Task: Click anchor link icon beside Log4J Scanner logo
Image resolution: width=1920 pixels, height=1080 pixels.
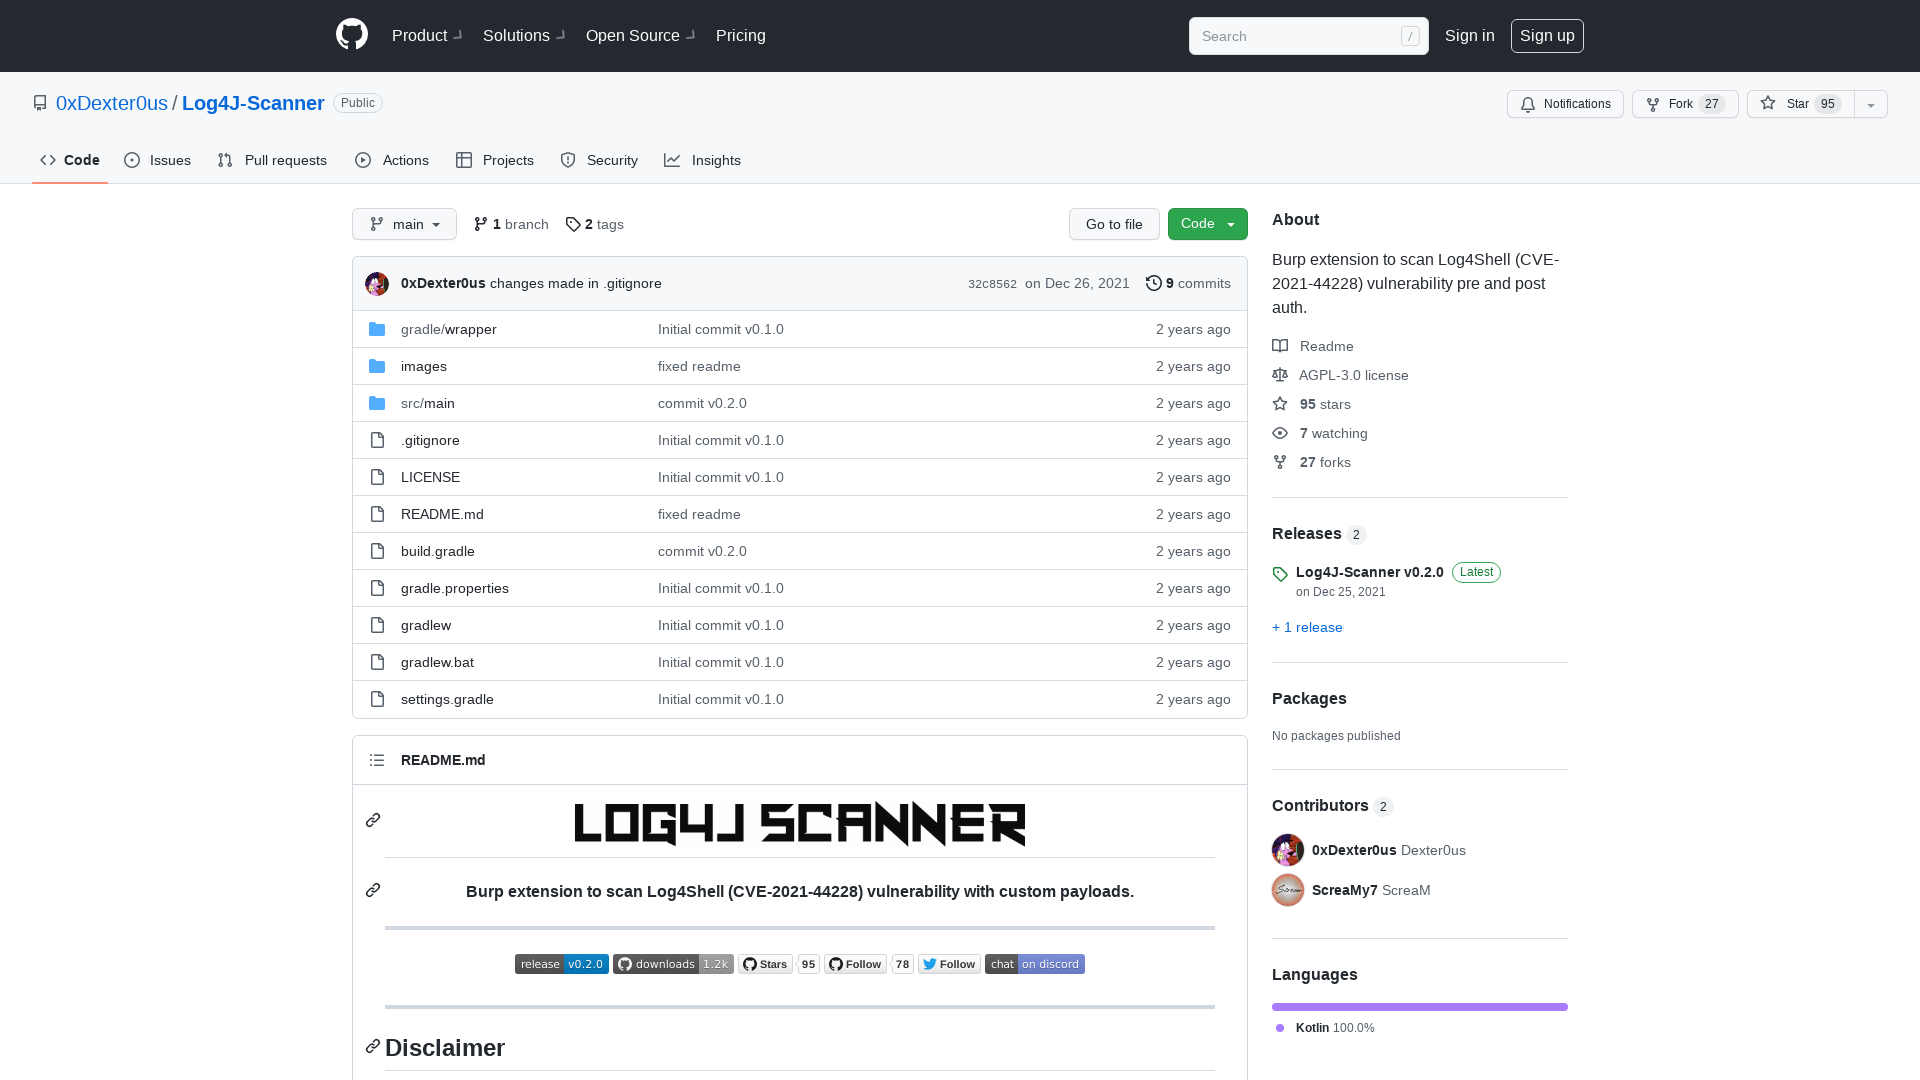Action: (x=373, y=820)
